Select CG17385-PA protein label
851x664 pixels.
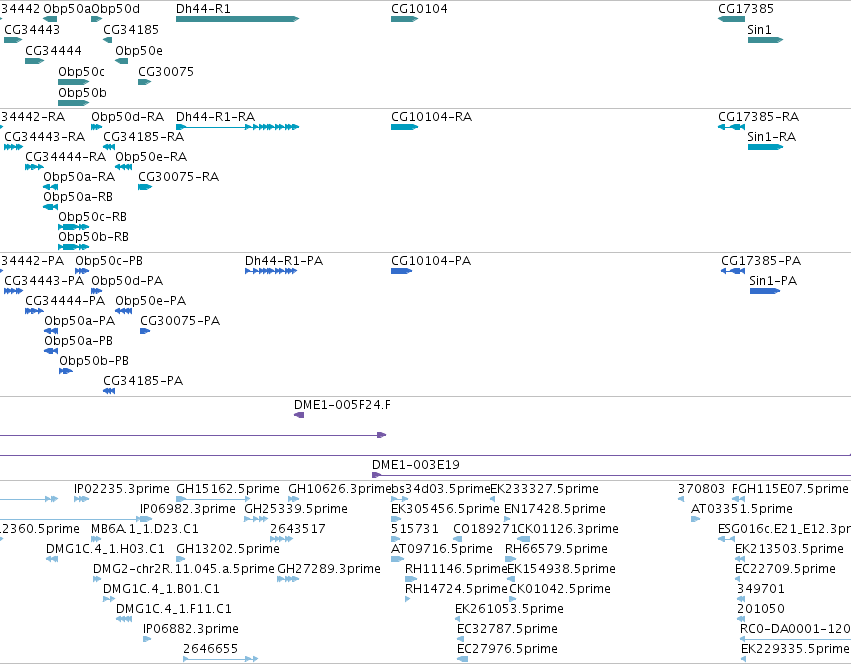[x=761, y=261]
